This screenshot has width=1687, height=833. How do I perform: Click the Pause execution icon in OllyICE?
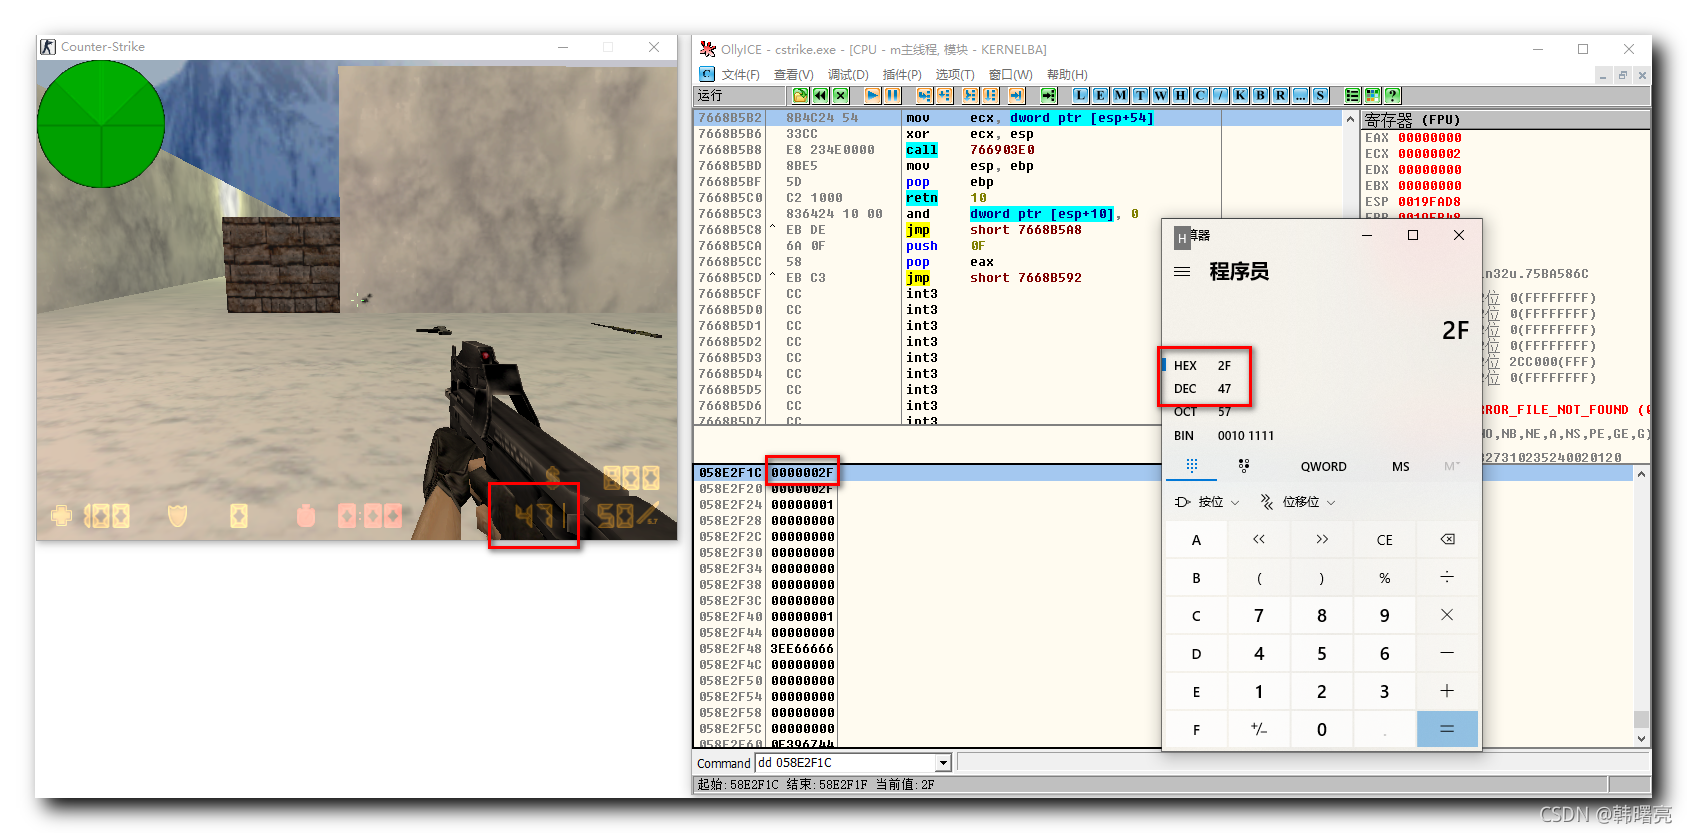[x=893, y=95]
